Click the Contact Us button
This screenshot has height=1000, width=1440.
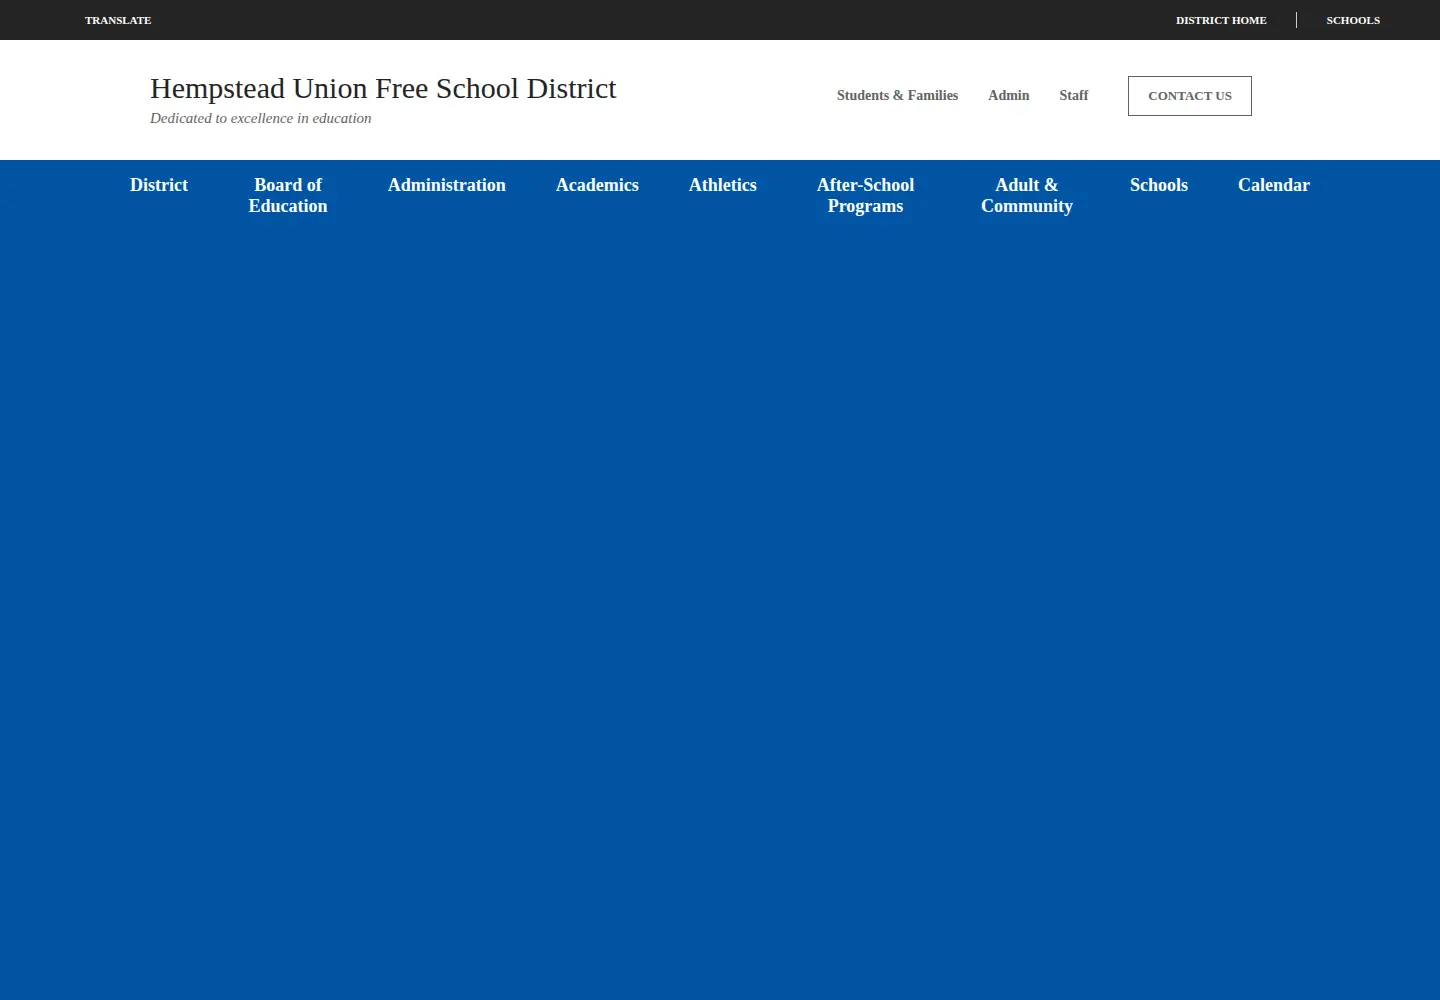click(x=1190, y=96)
